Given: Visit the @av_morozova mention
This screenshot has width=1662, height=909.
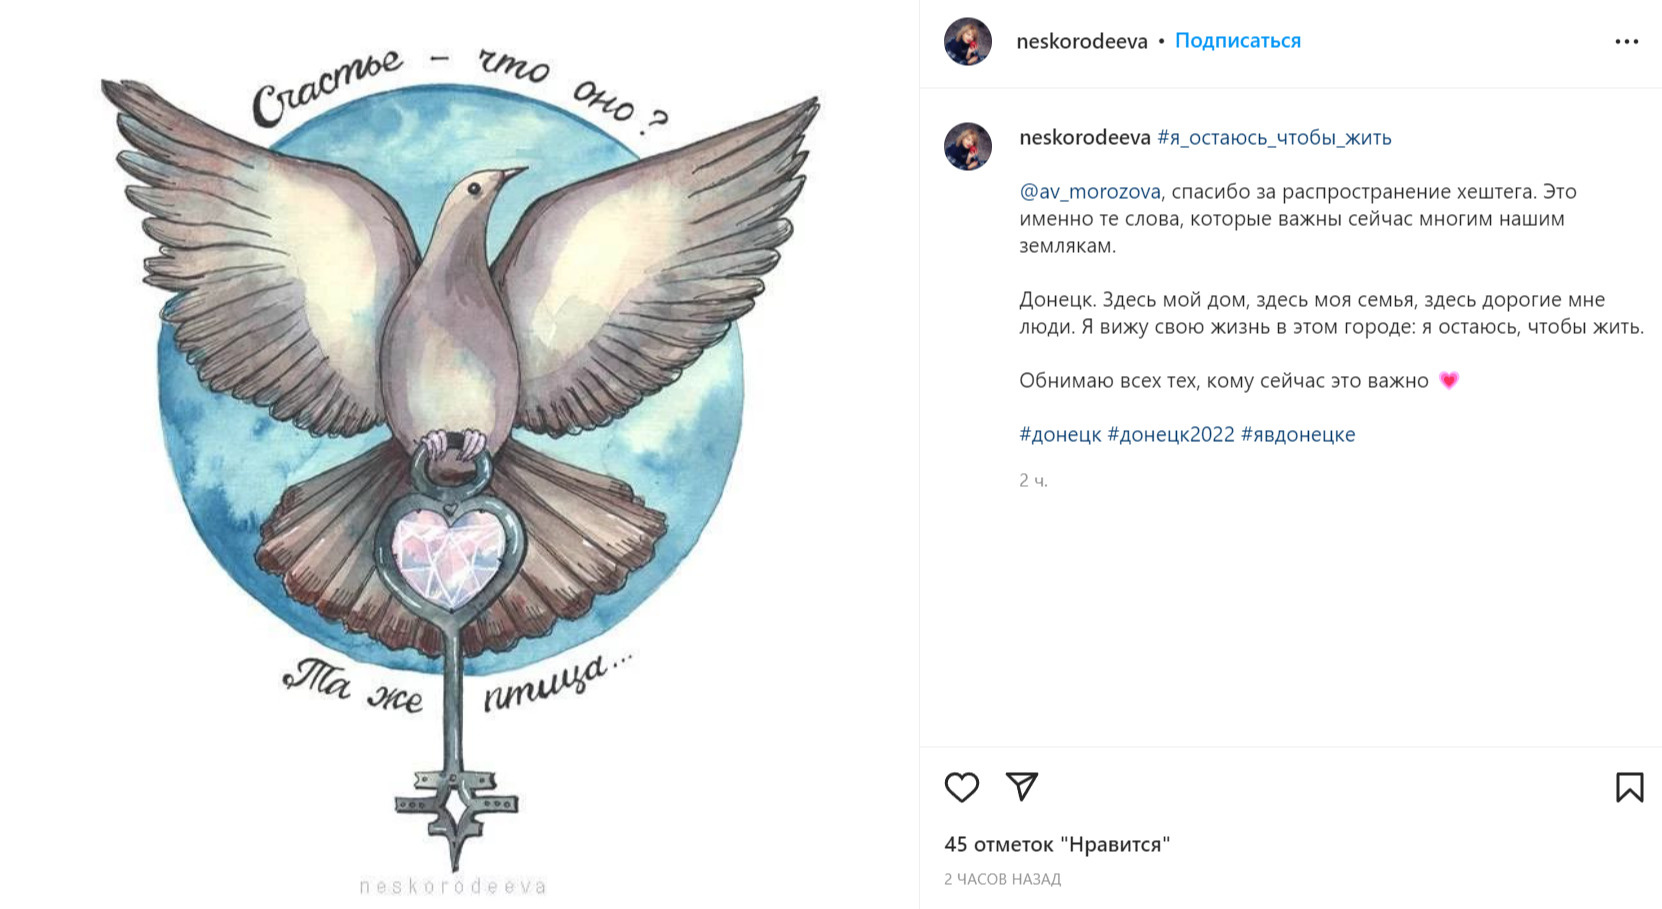Looking at the screenshot, I should [x=1090, y=192].
